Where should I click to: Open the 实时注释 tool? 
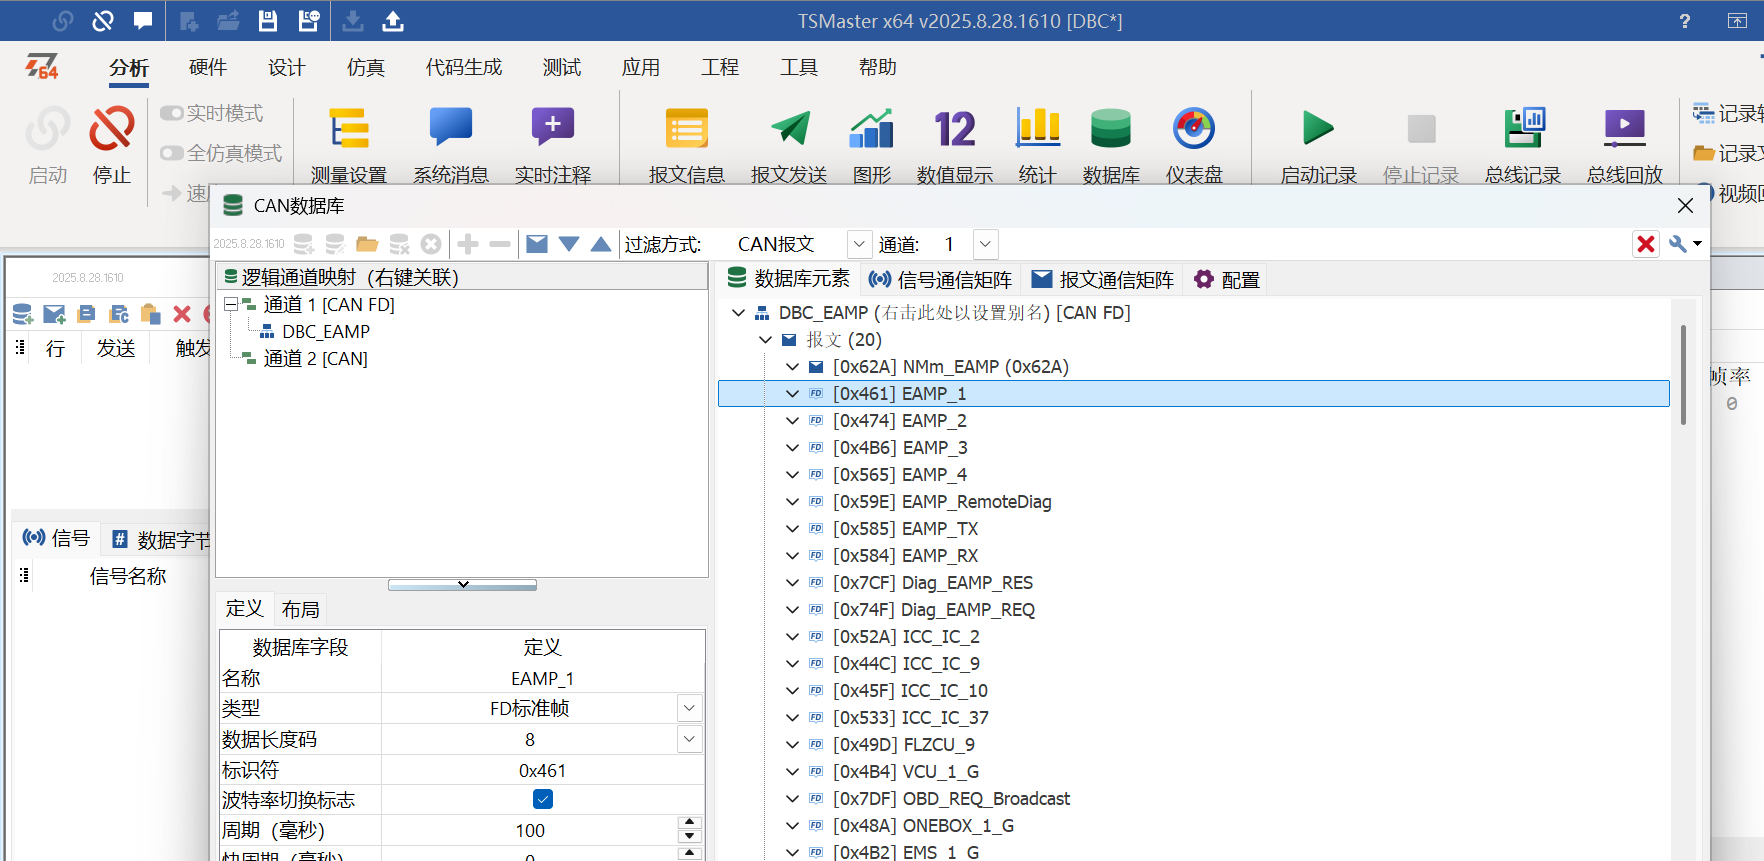coord(553,145)
